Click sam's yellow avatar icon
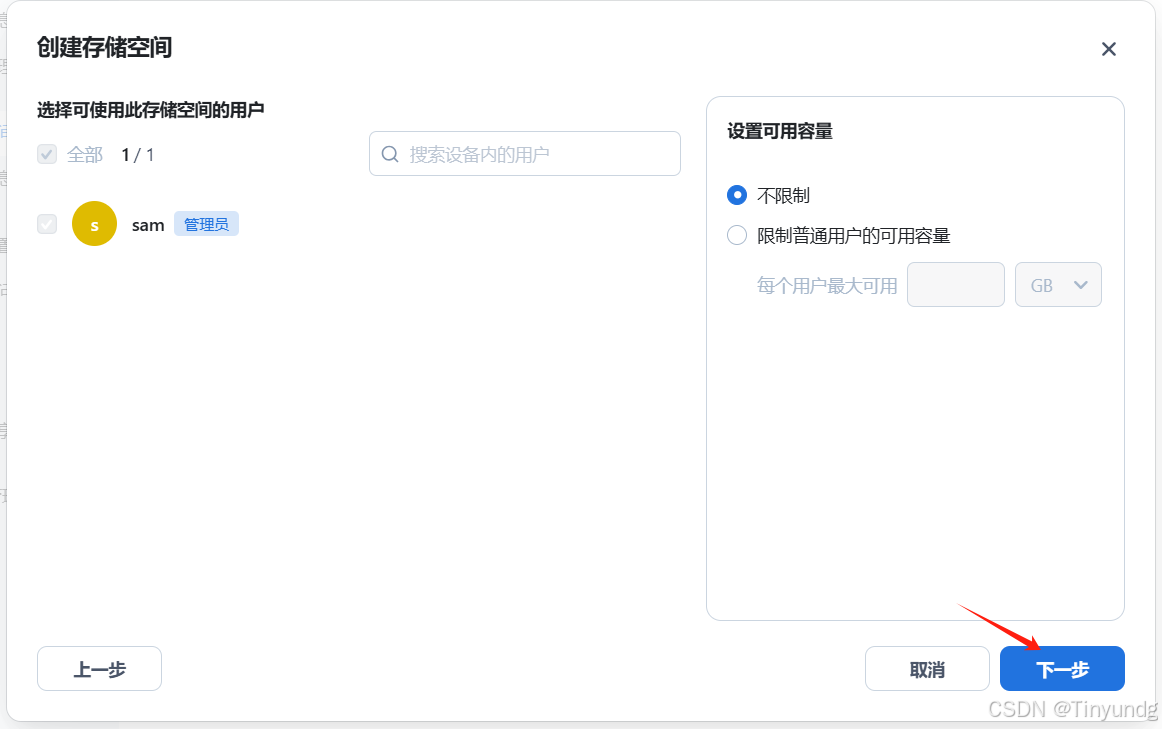Viewport: 1162px width, 729px height. point(94,223)
